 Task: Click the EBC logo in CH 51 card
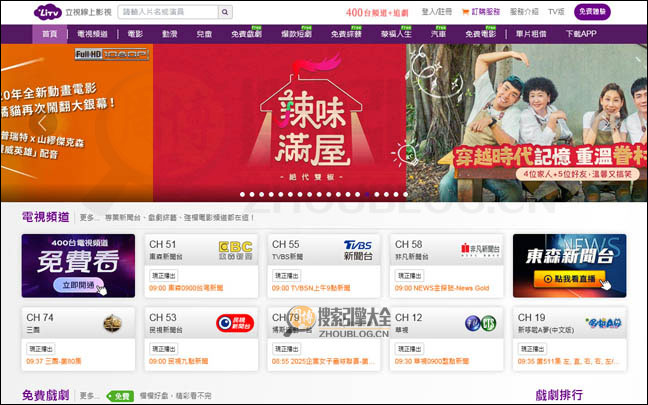click(236, 250)
